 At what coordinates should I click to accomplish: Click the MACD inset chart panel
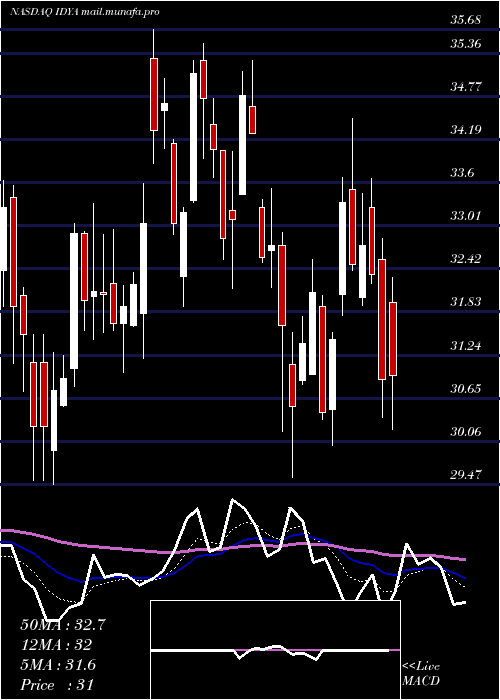[x=275, y=650]
